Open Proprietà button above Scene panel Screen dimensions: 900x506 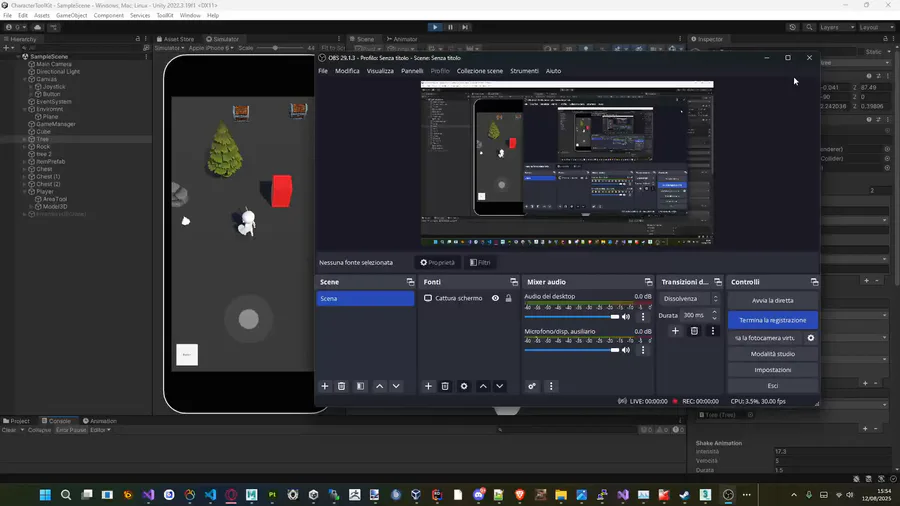[x=437, y=263]
